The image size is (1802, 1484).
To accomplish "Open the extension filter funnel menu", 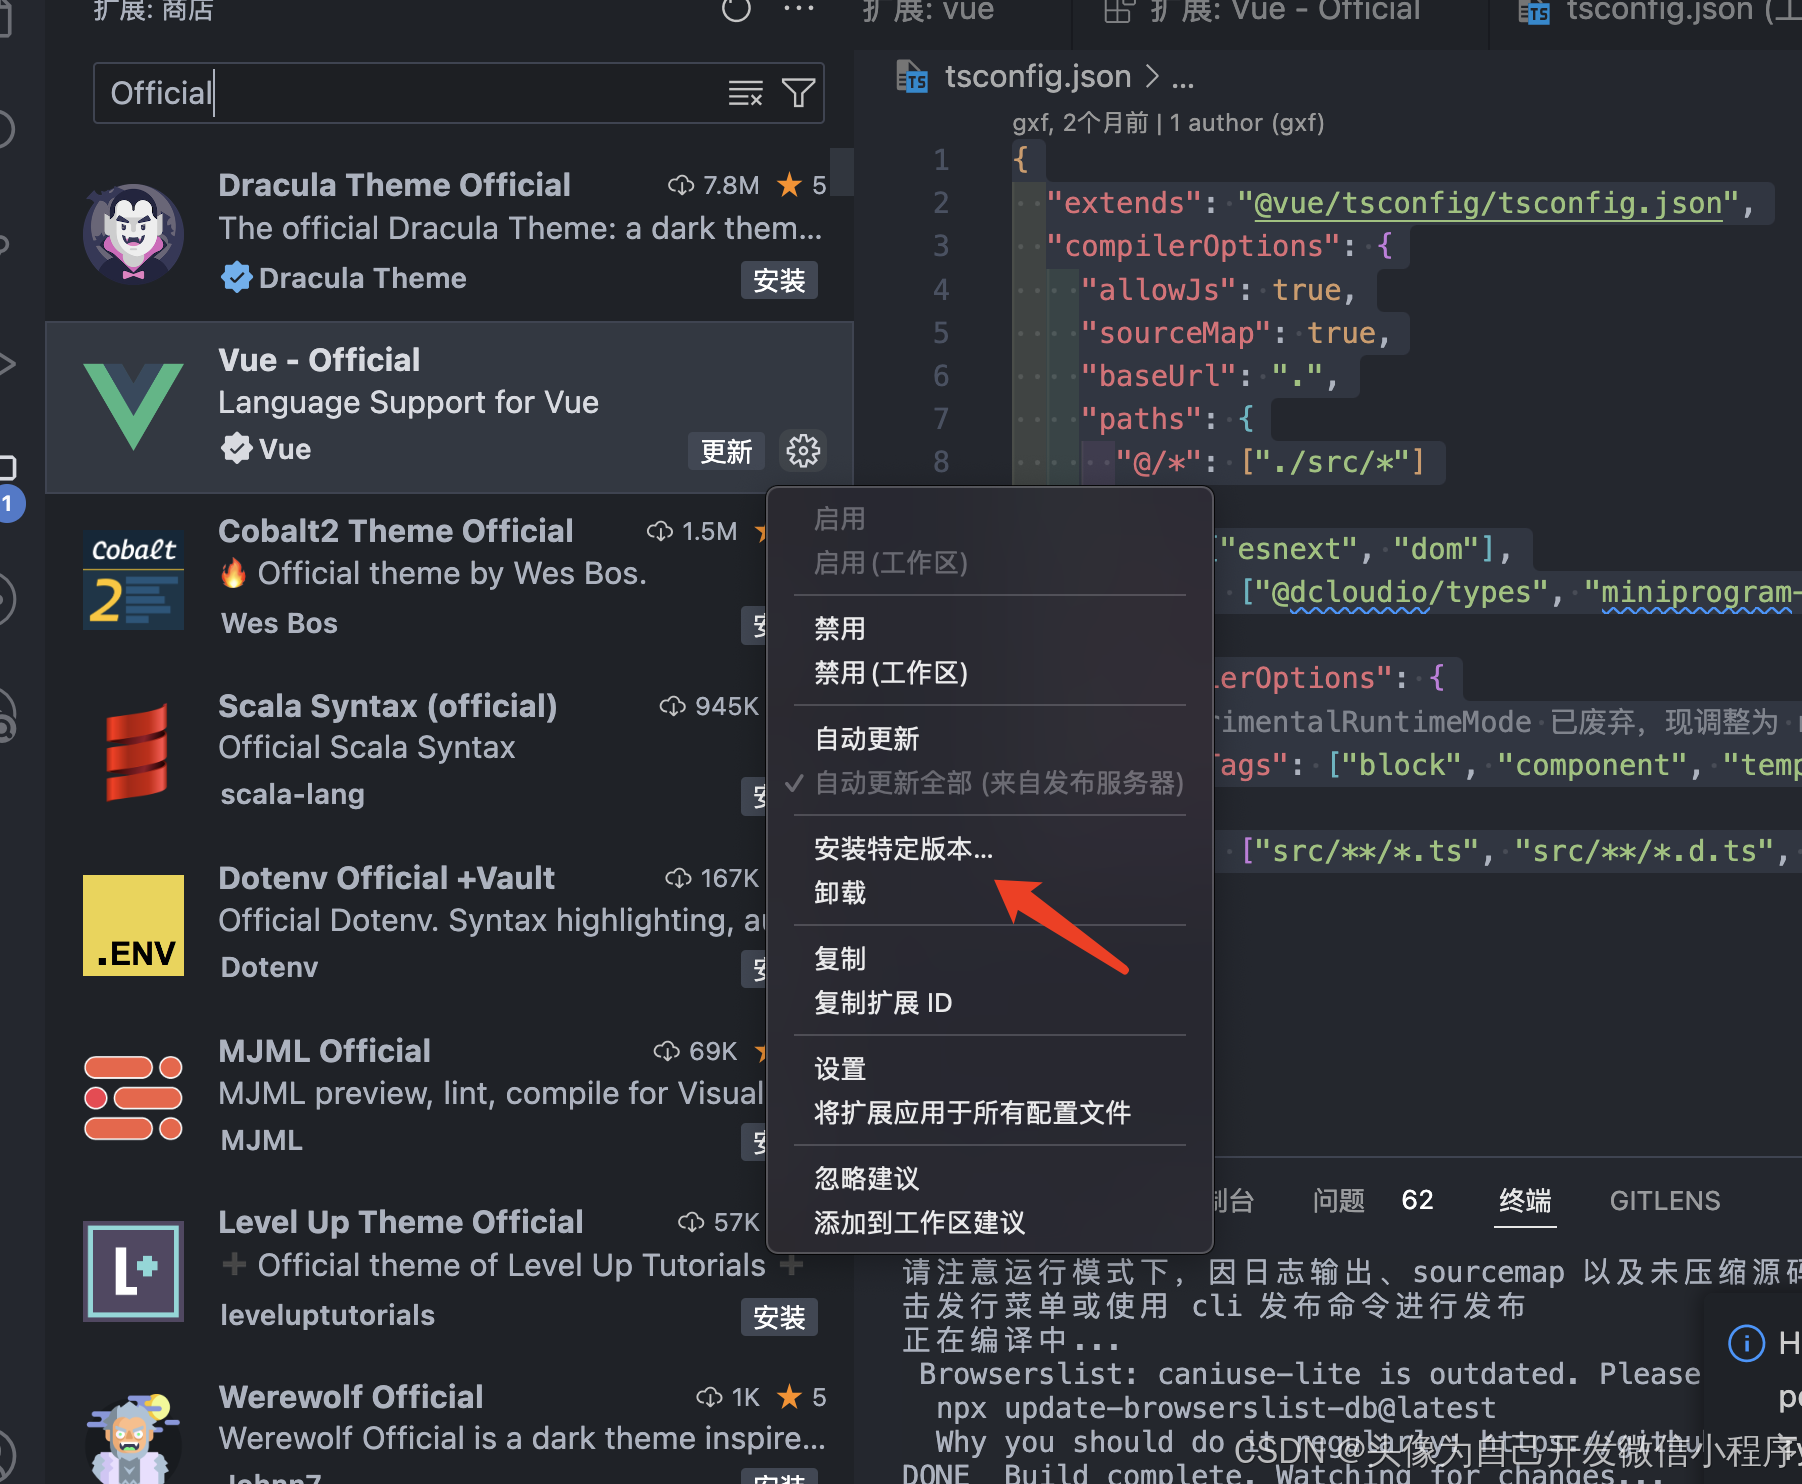I will tap(798, 93).
